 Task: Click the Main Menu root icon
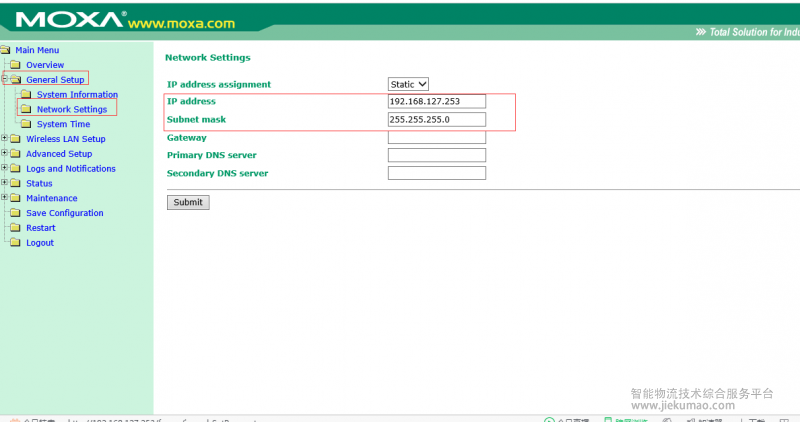point(6,50)
